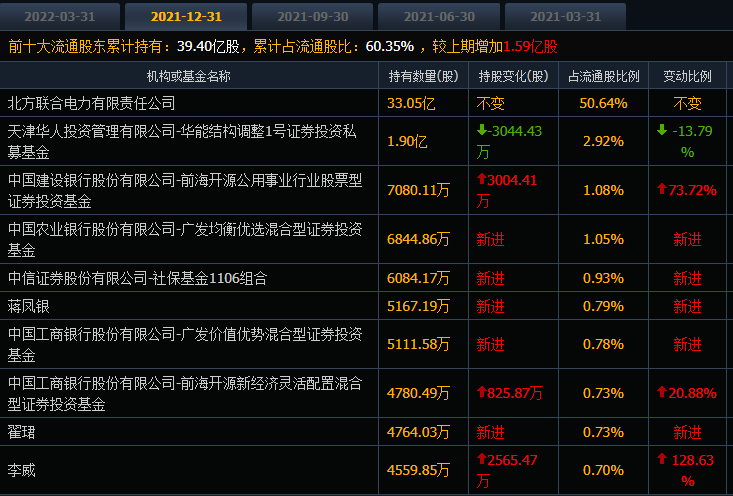Click the 变动比例 column header
The height and width of the screenshot is (496, 733).
pyautogui.click(x=687, y=76)
